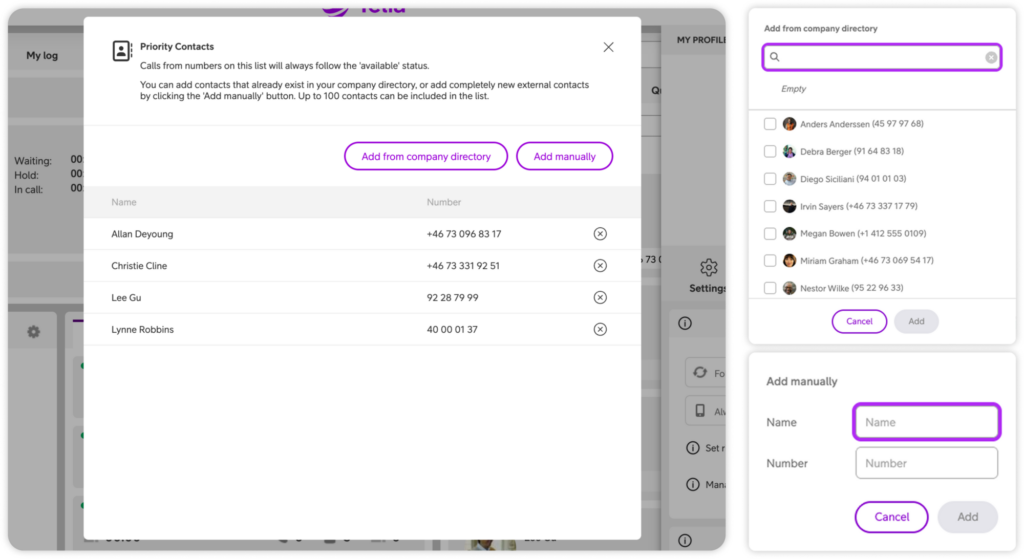Click the Add from company directory button

pyautogui.click(x=426, y=157)
